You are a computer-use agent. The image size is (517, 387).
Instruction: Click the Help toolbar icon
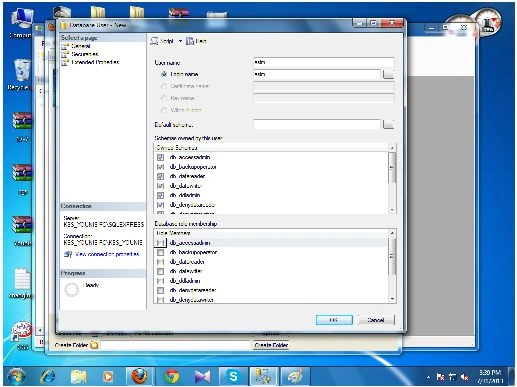(190, 41)
